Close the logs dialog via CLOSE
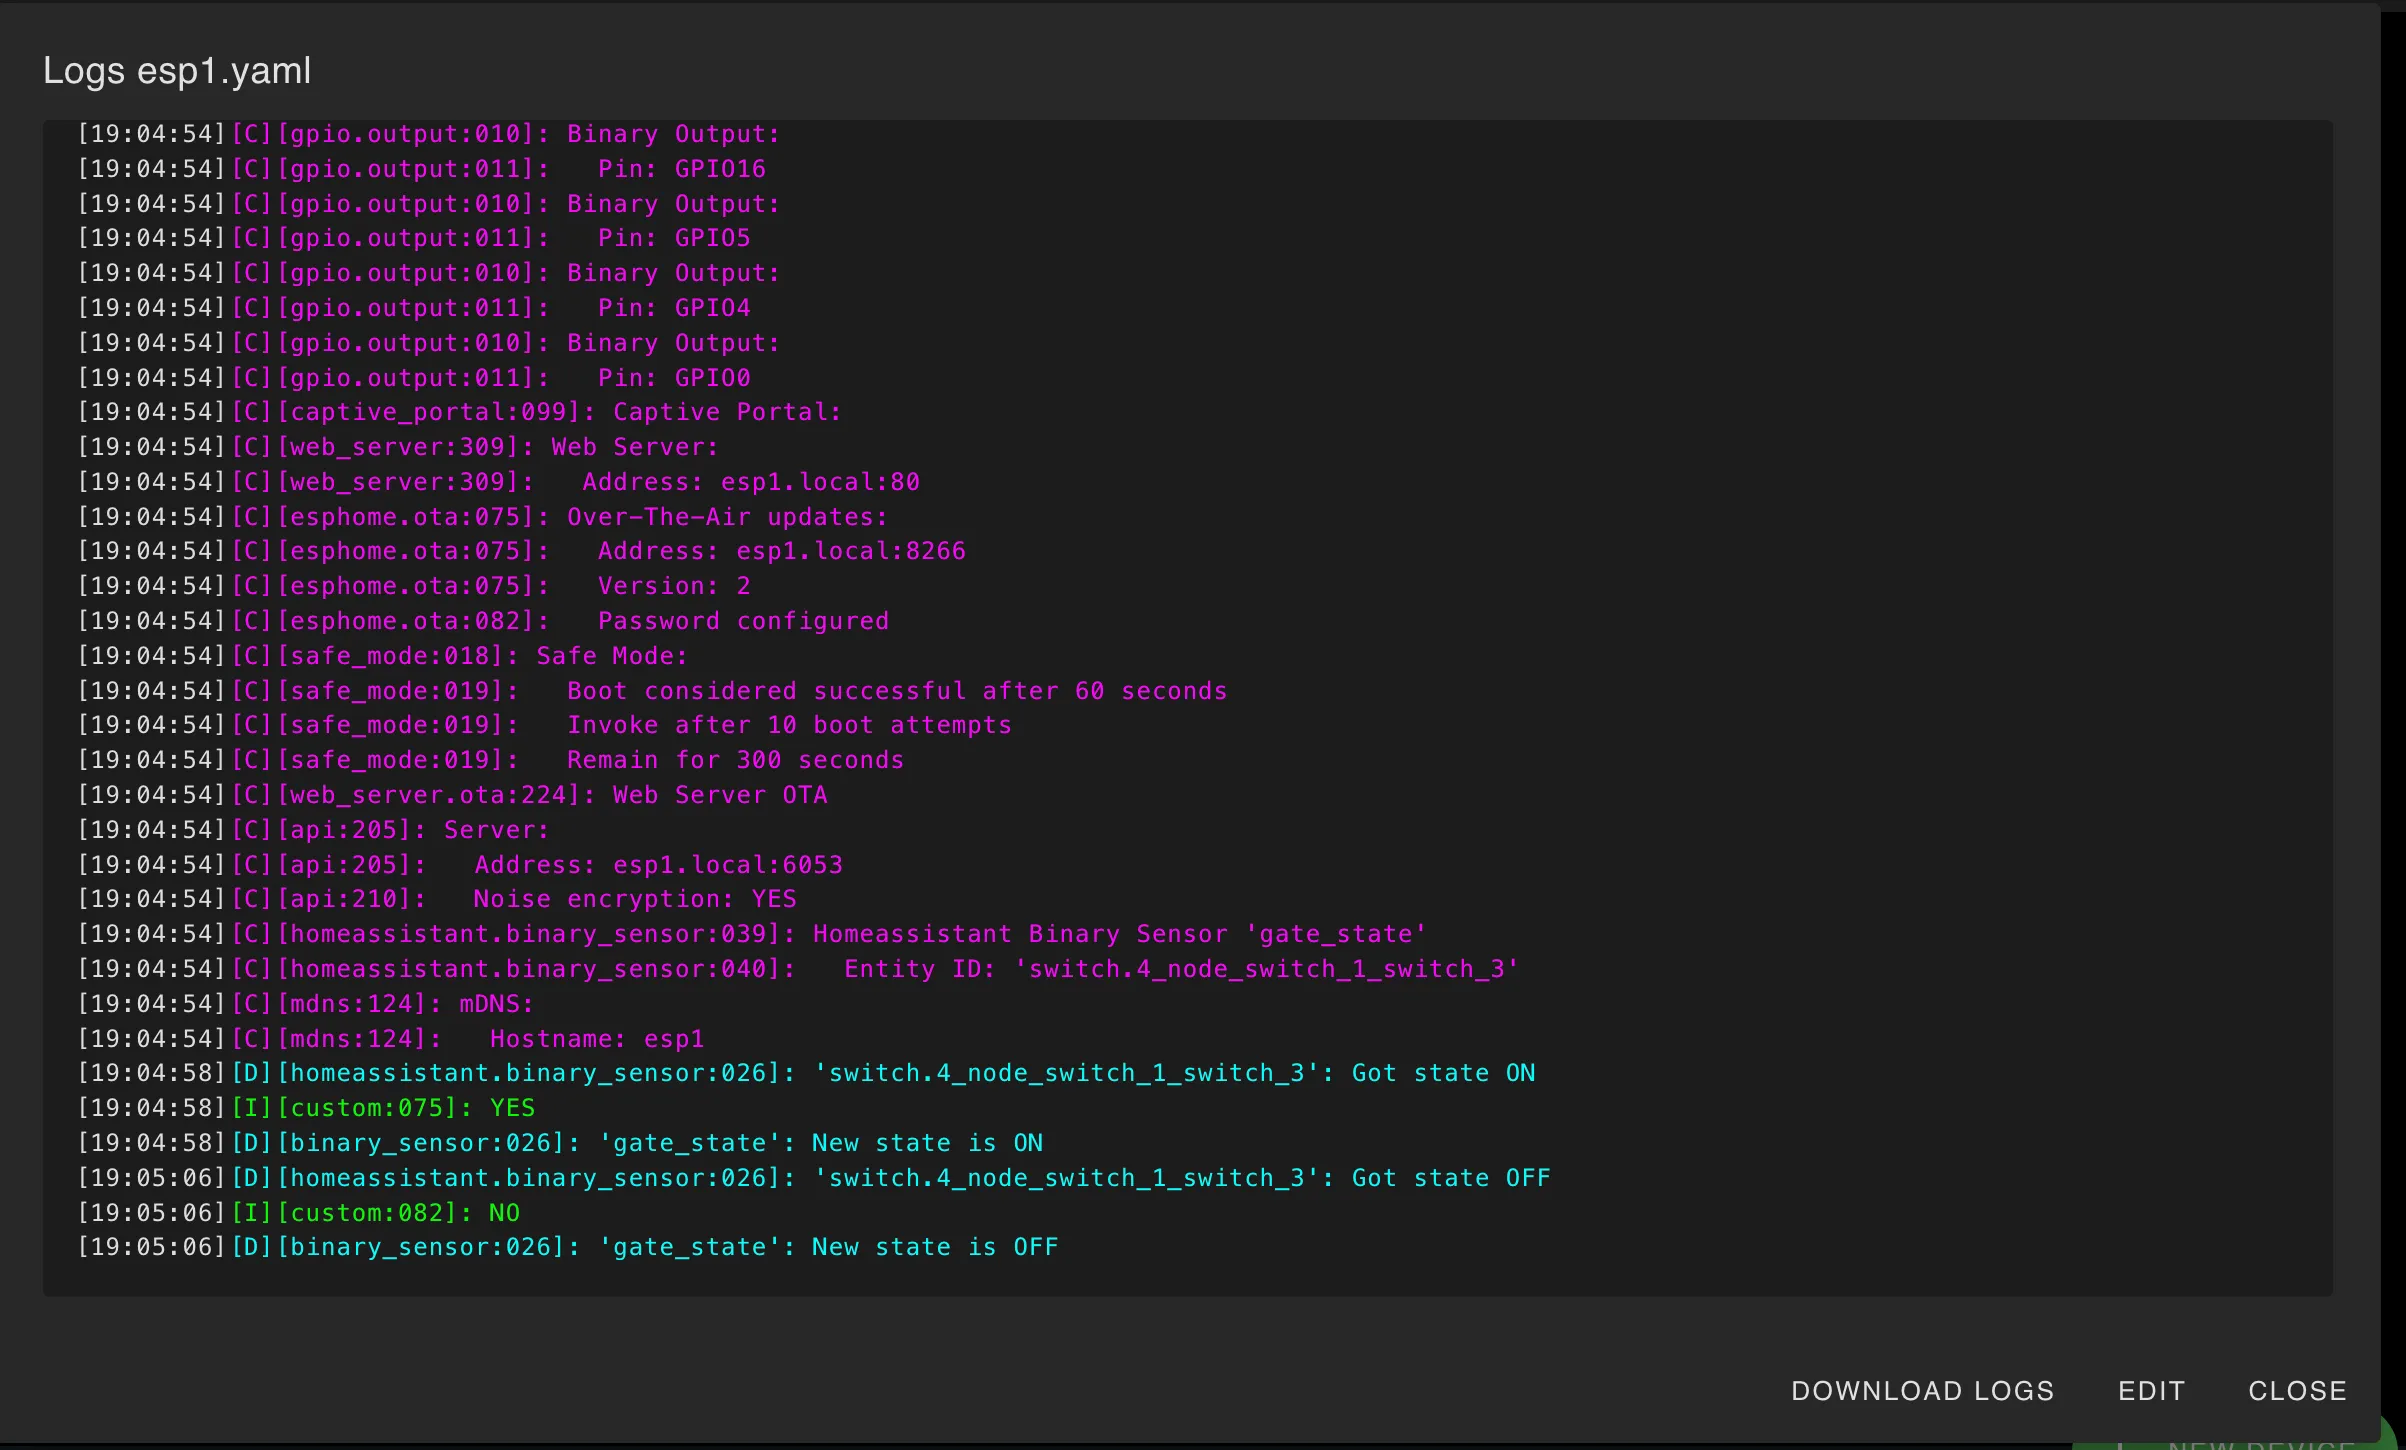Viewport: 2406px width, 1450px height. point(2297,1390)
